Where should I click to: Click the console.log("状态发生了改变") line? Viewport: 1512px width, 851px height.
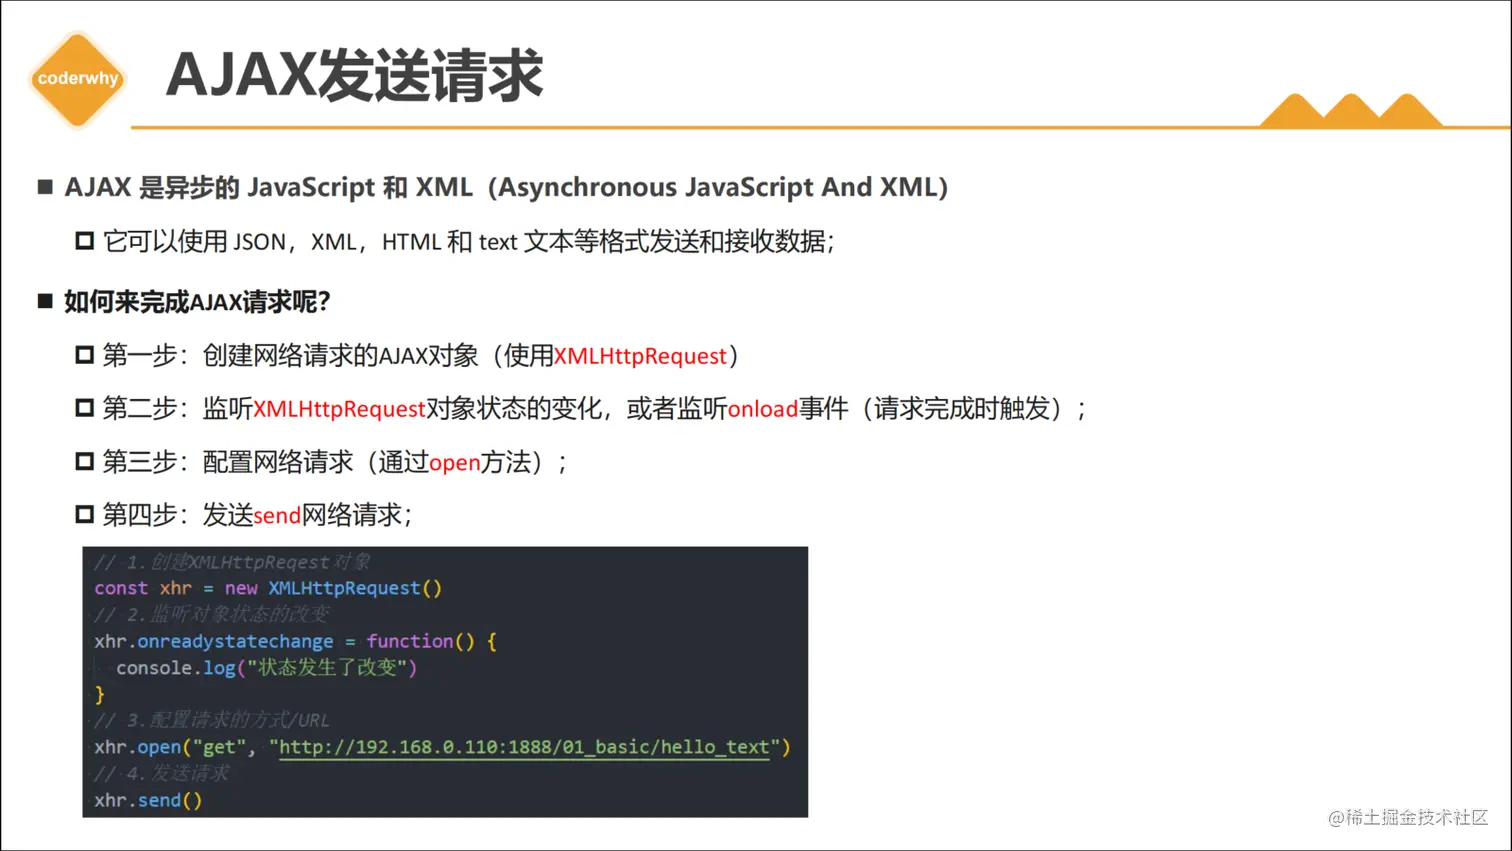(266, 667)
